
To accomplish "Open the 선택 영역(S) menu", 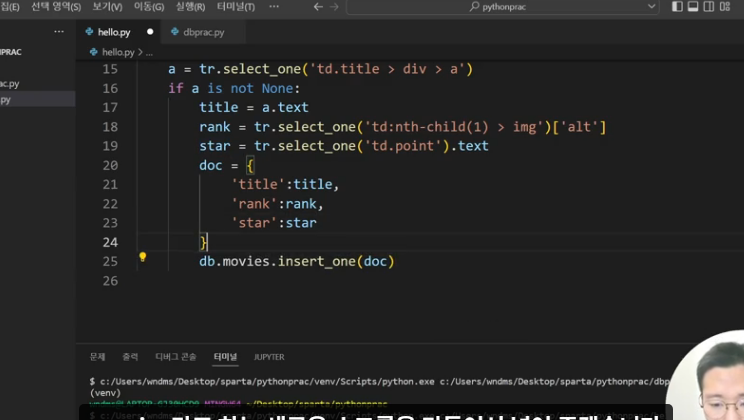I will pos(56,7).
